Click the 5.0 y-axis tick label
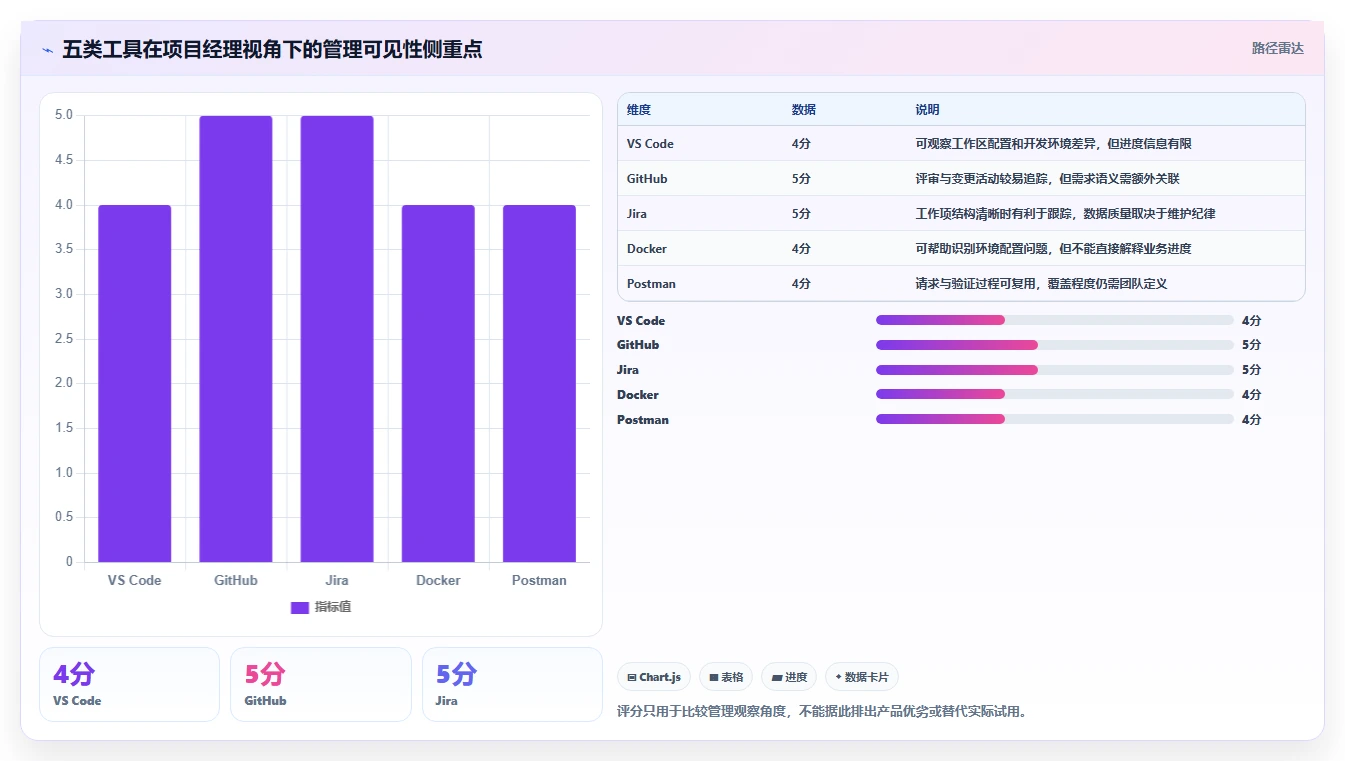This screenshot has height=761, width=1345. tap(64, 115)
